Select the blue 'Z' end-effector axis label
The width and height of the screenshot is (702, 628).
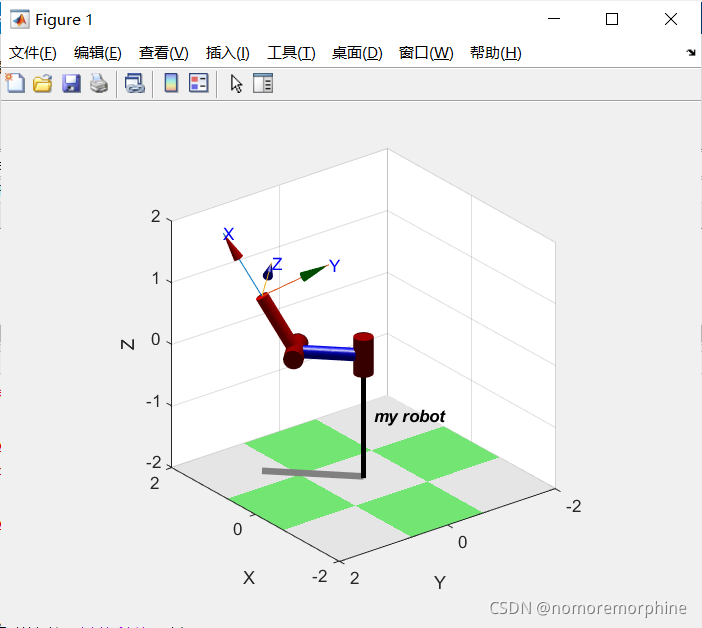click(x=277, y=264)
